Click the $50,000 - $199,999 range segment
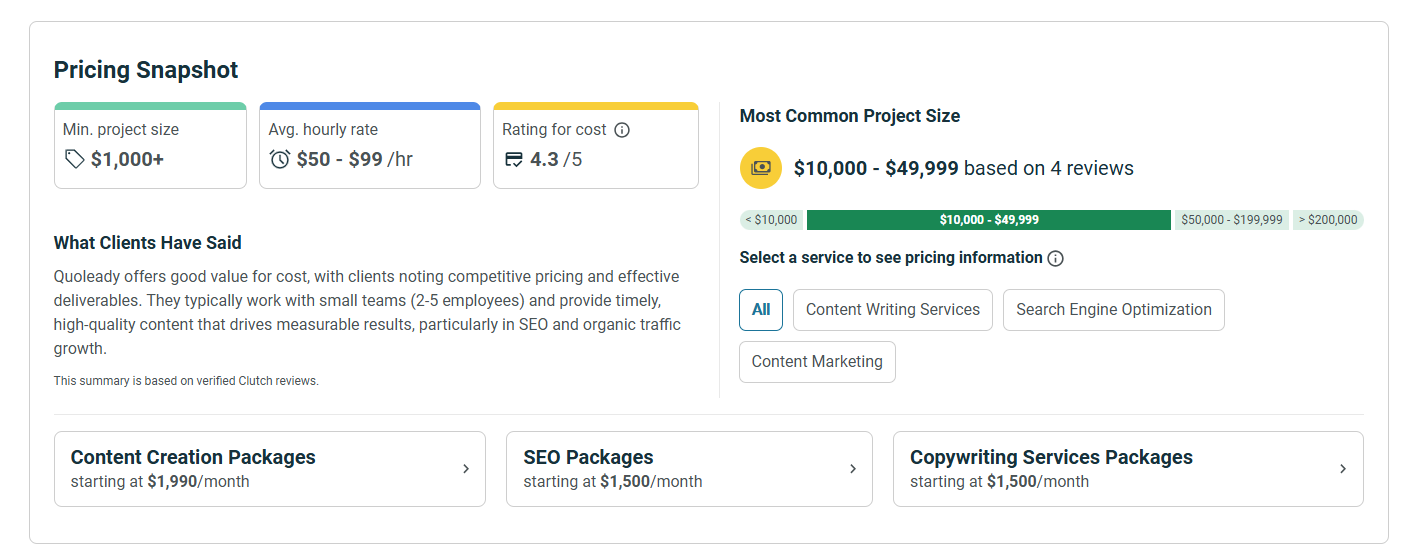Image resolution: width=1413 pixels, height=553 pixels. click(1231, 220)
